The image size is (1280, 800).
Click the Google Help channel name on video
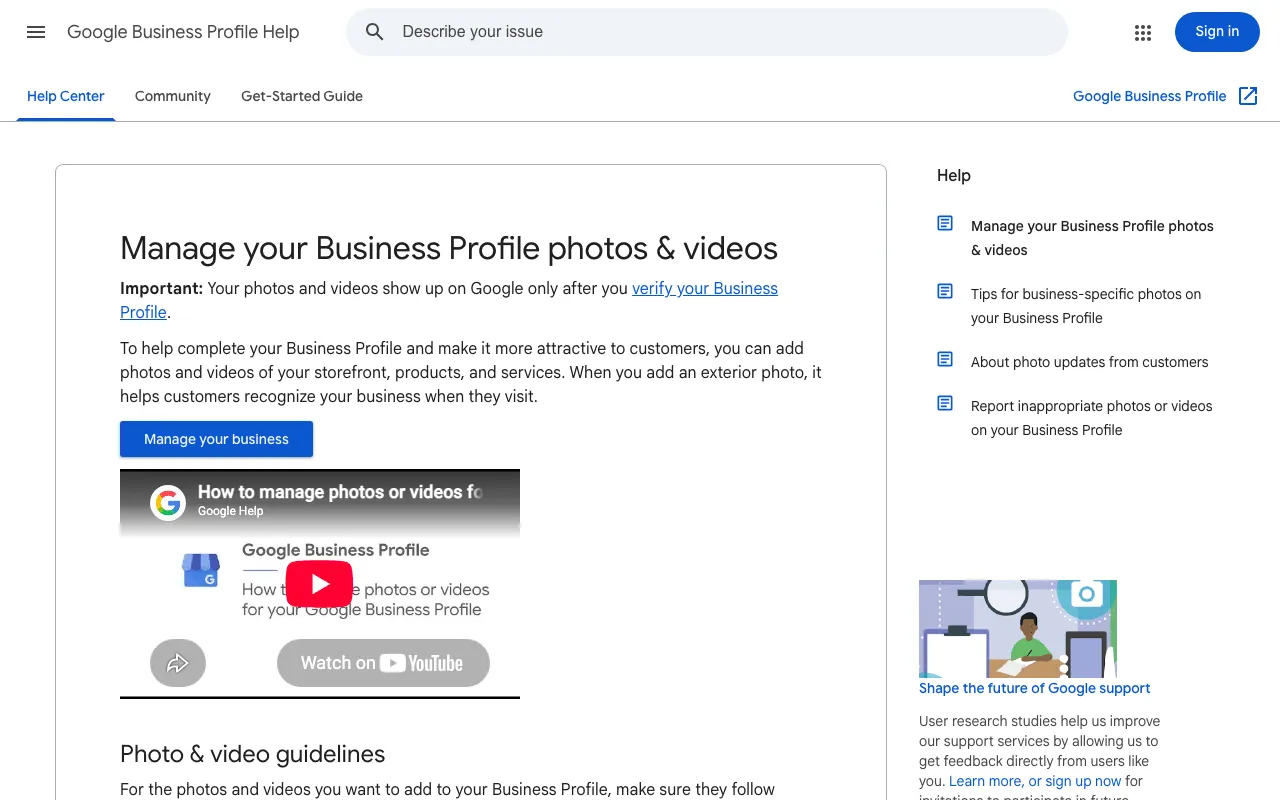point(230,511)
